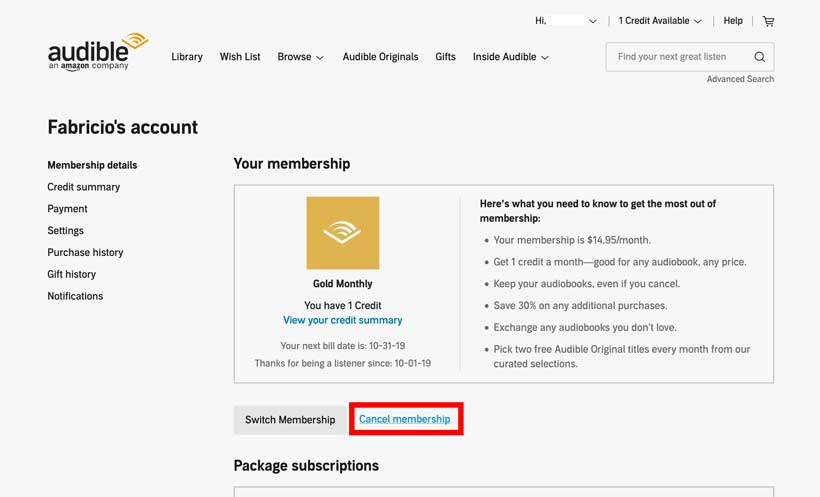Click the Cancel membership link

pyautogui.click(x=404, y=419)
